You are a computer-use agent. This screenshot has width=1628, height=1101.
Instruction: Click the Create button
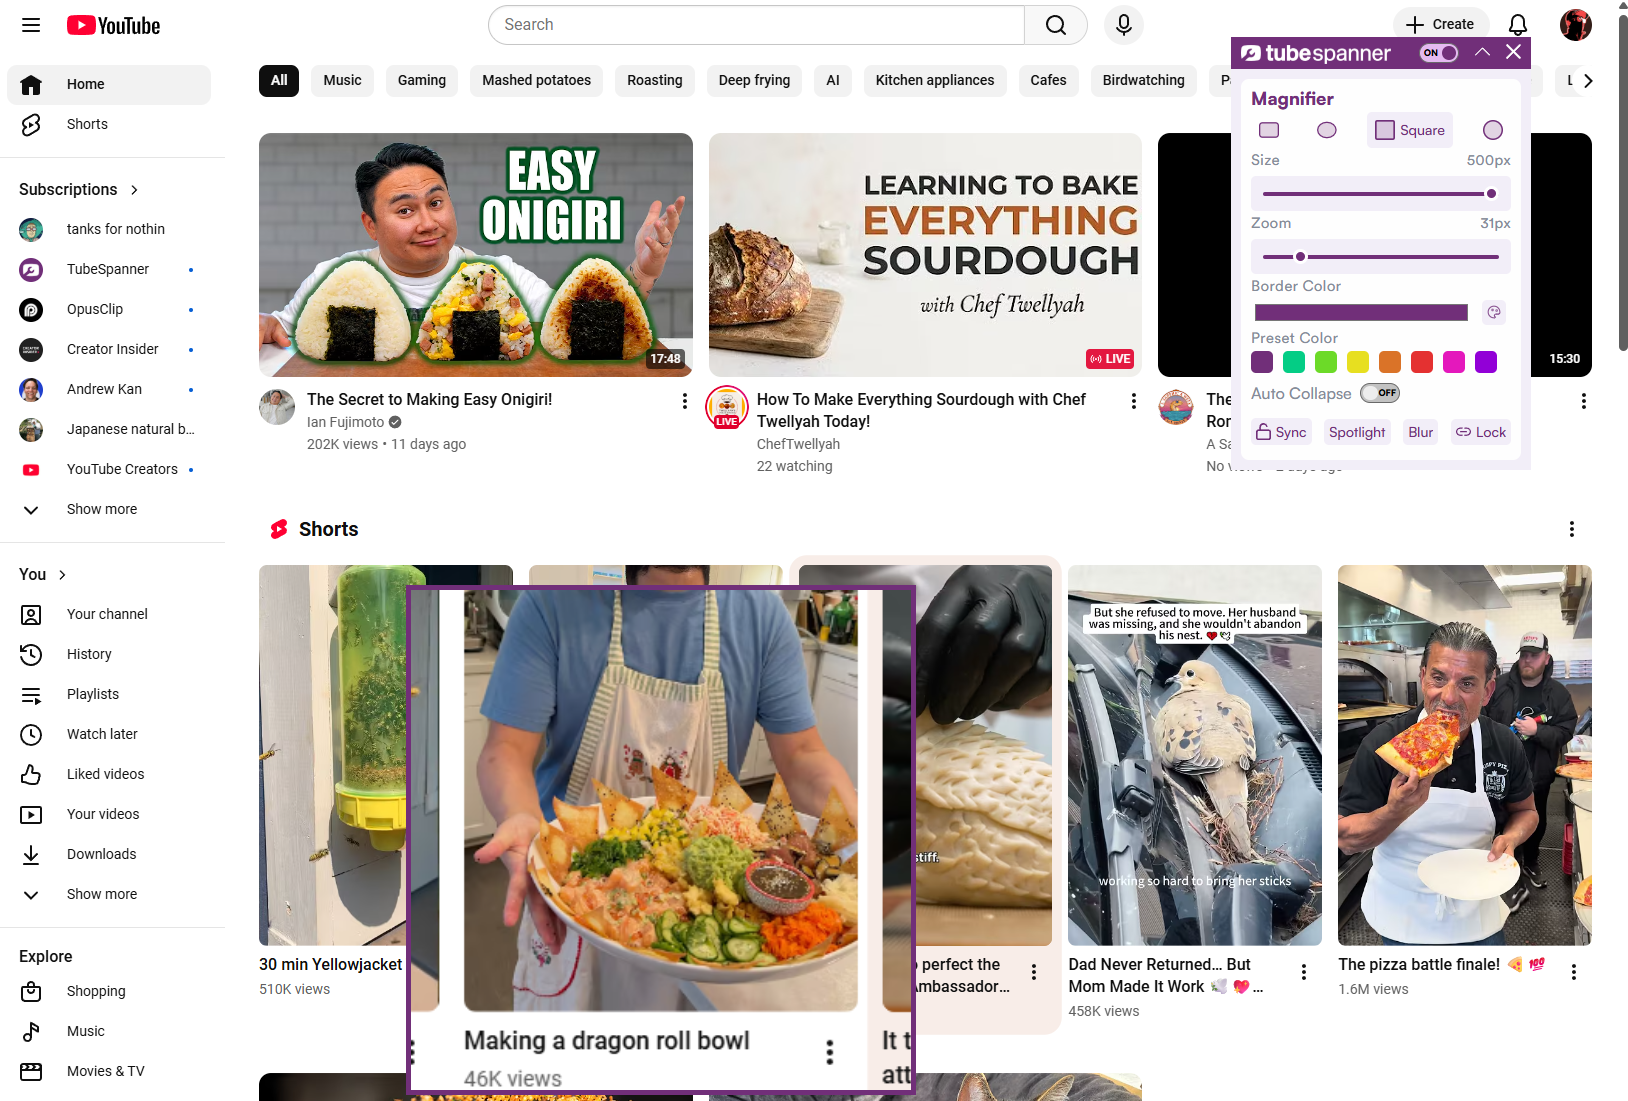pos(1440,25)
